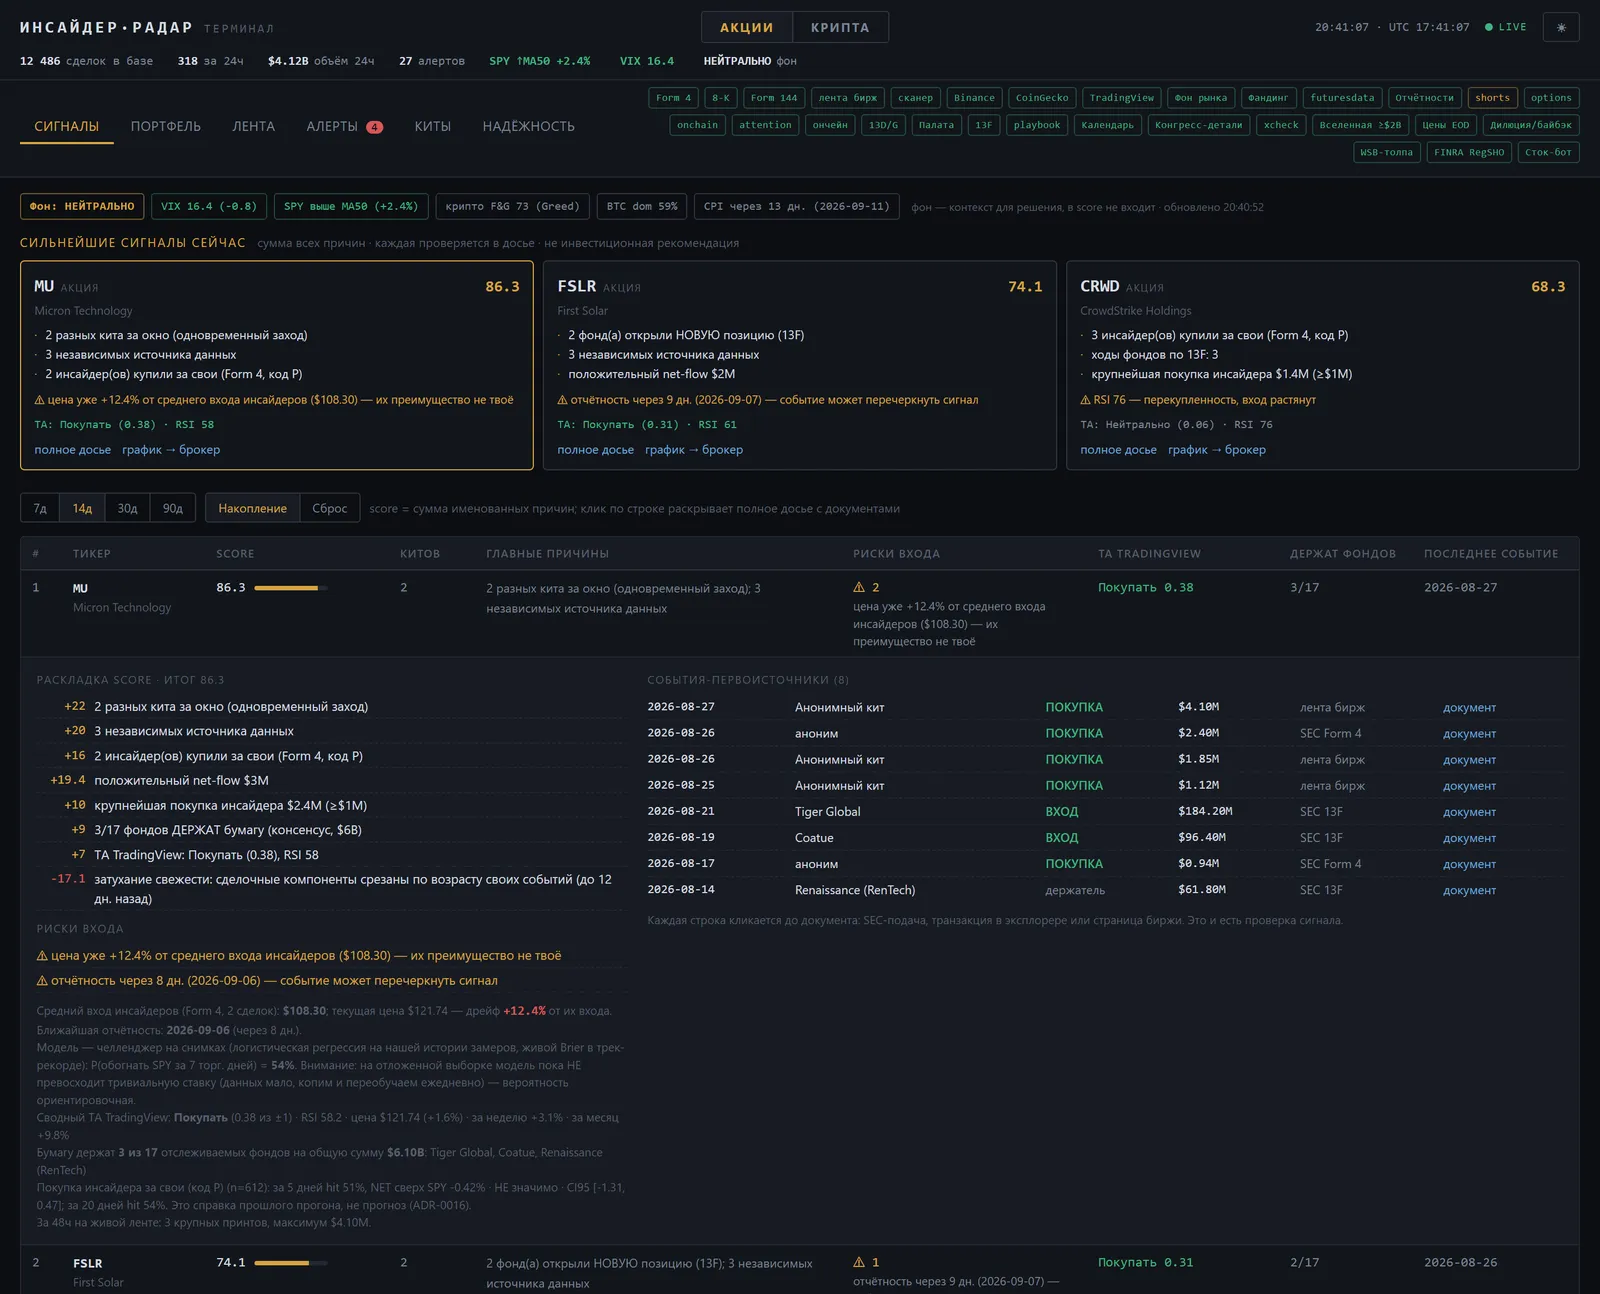Click the Фон: НЕЙТРАЛЬНО background chip
The width and height of the screenshot is (1600, 1294).
click(82, 206)
